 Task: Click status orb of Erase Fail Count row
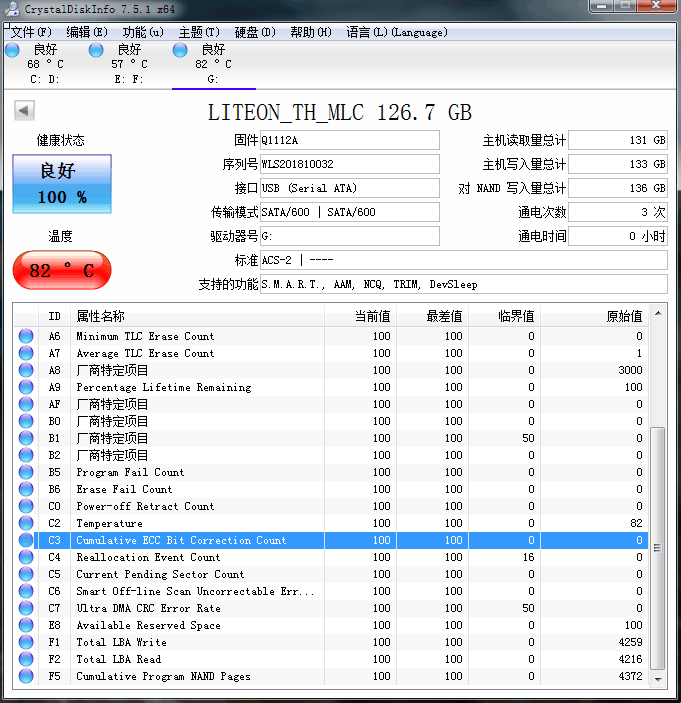(x=26, y=489)
